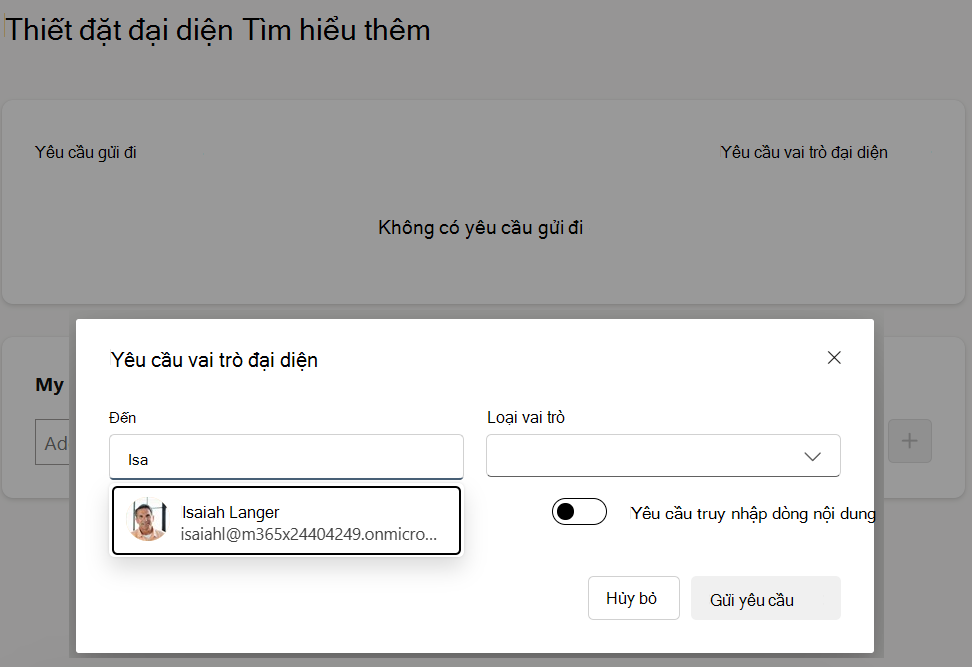Click Isaiah Langer's profile photo
The height and width of the screenshot is (667, 972).
pos(147,519)
